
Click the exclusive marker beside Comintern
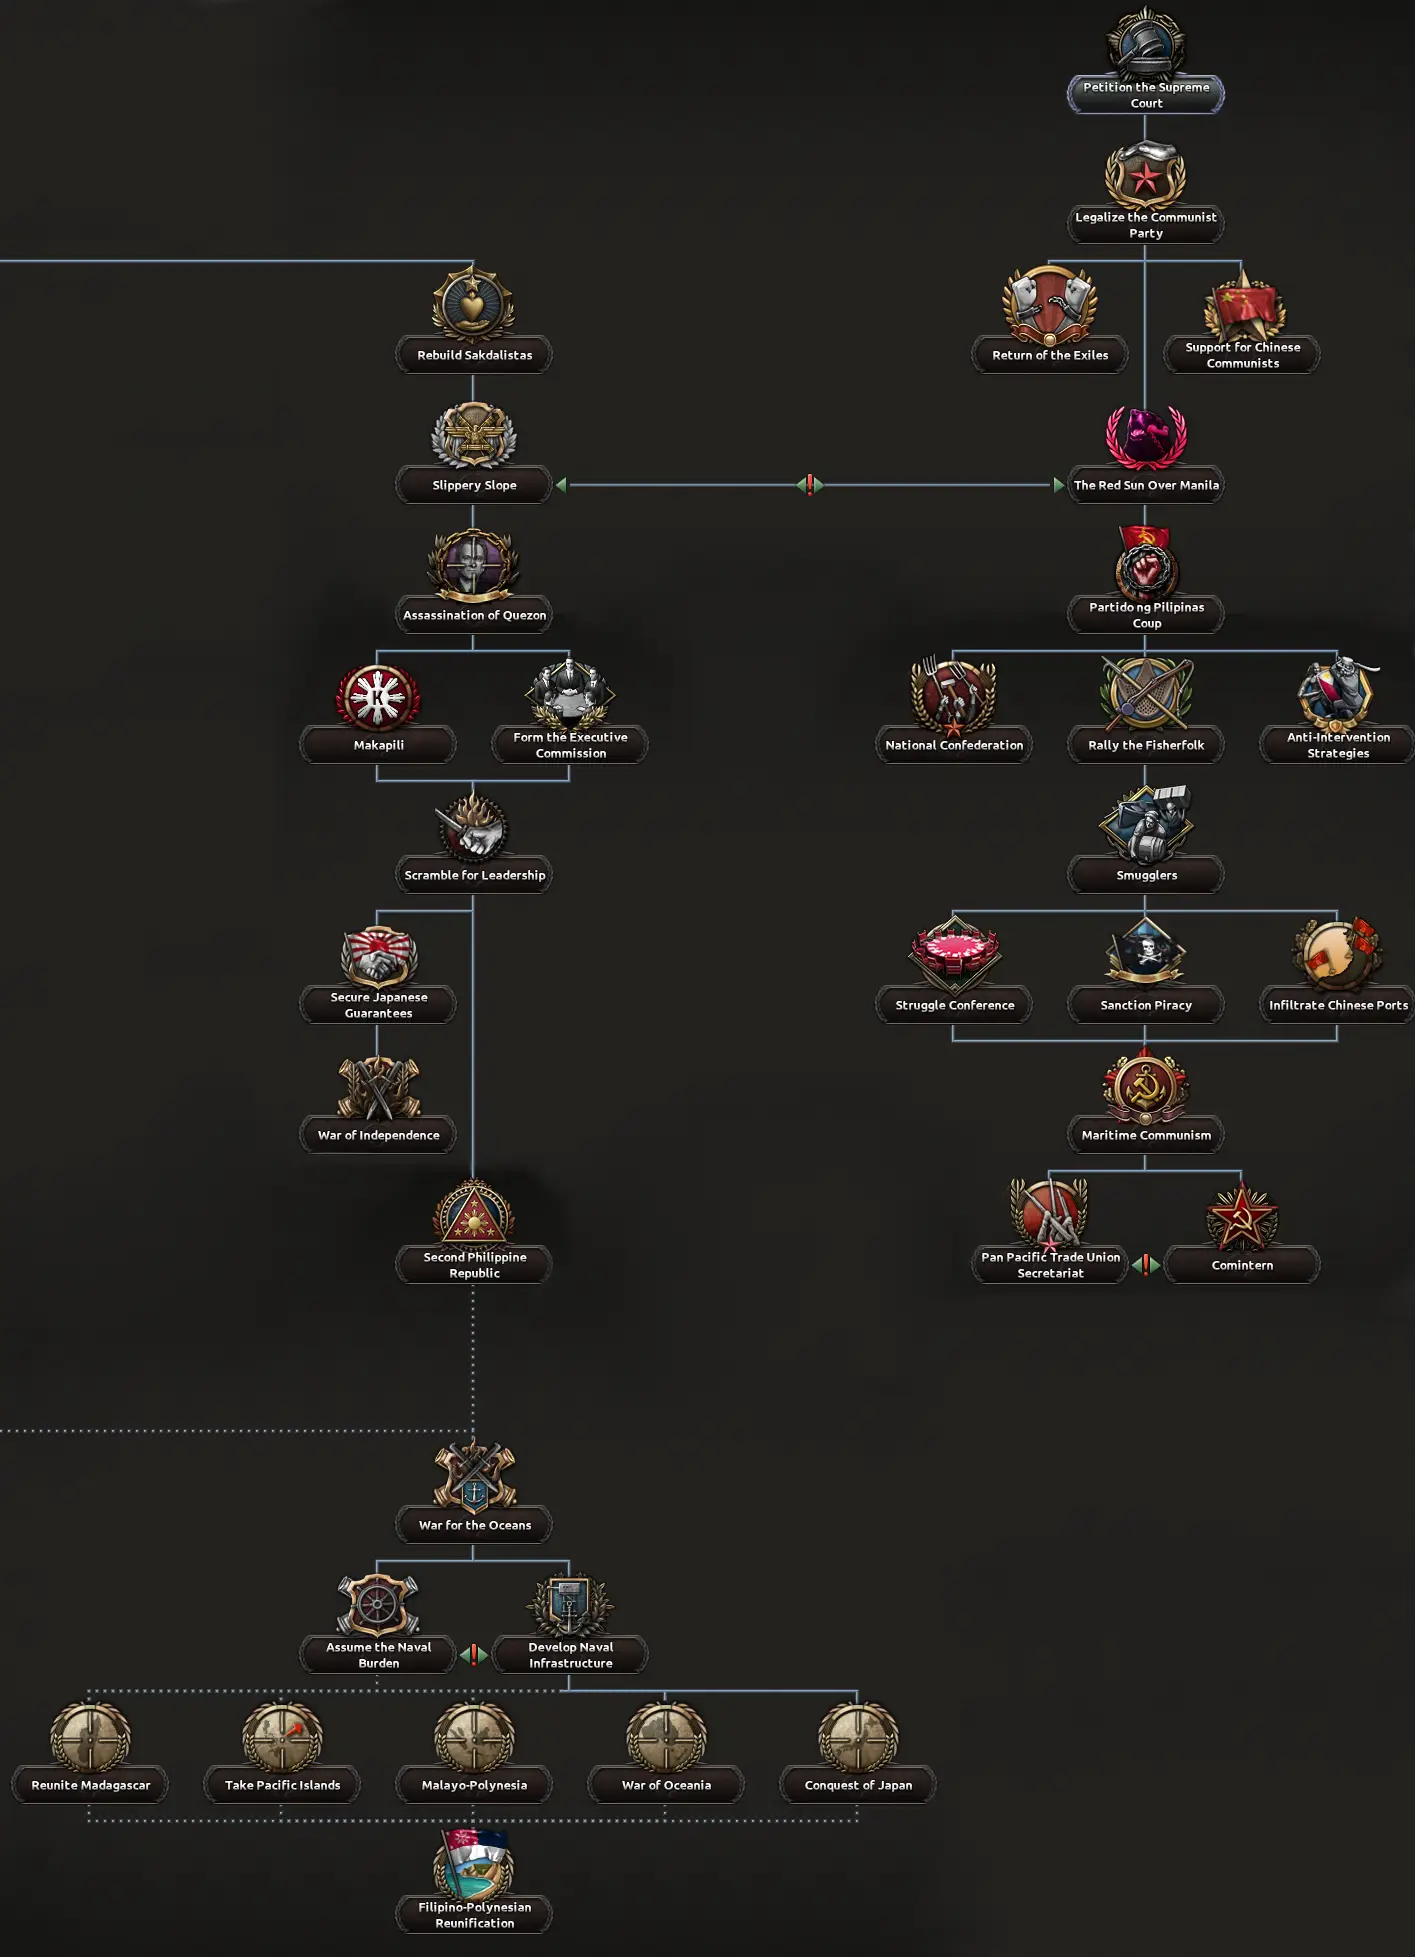click(1146, 1265)
